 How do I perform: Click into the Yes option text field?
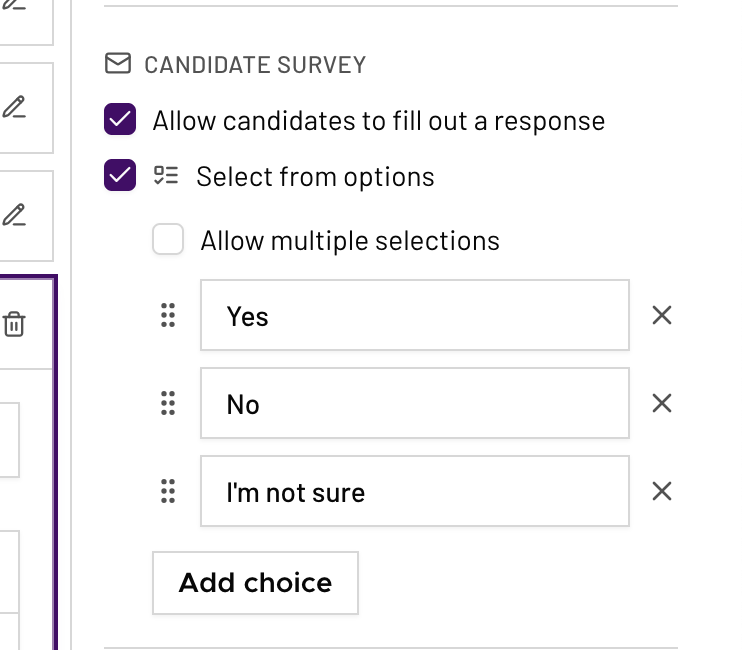pyautogui.click(x=414, y=316)
